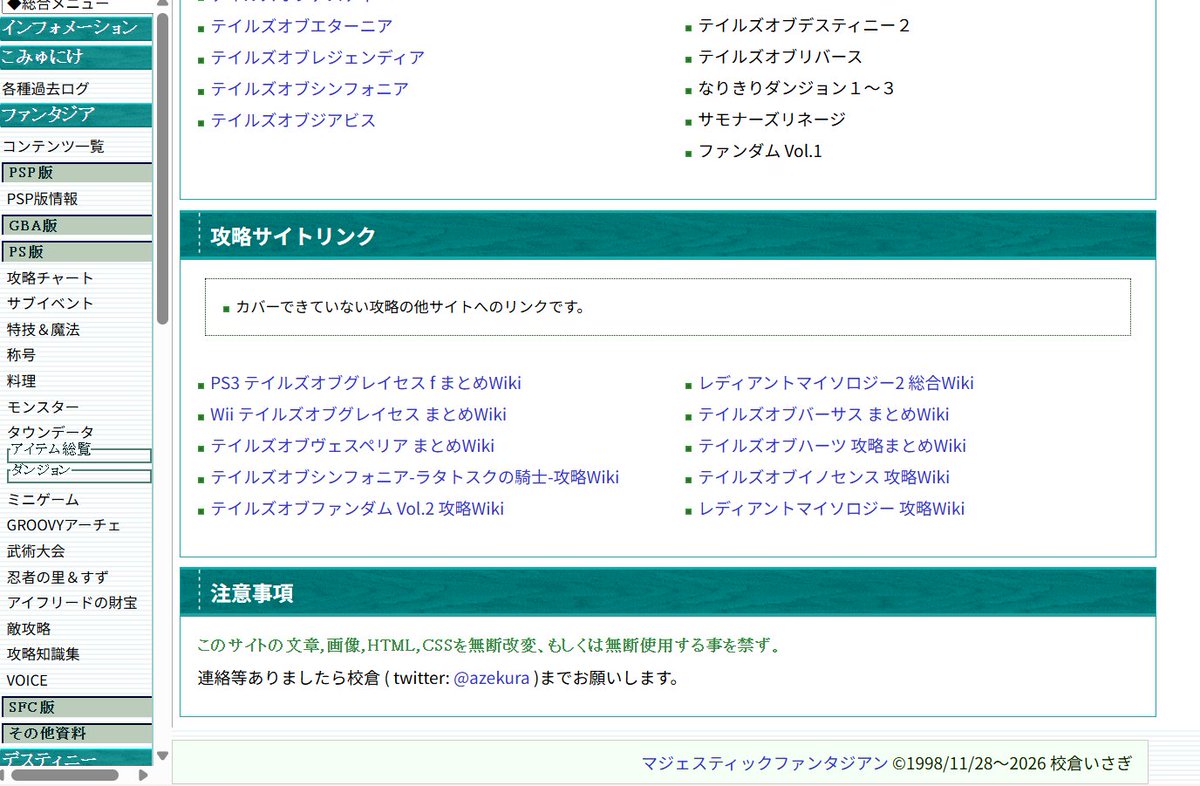Click ファンダム Vol.1 text

point(760,152)
